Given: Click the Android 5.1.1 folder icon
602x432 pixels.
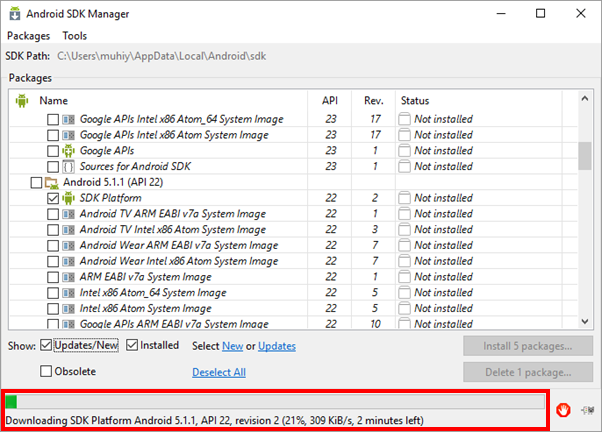Looking at the screenshot, I should 51,183.
